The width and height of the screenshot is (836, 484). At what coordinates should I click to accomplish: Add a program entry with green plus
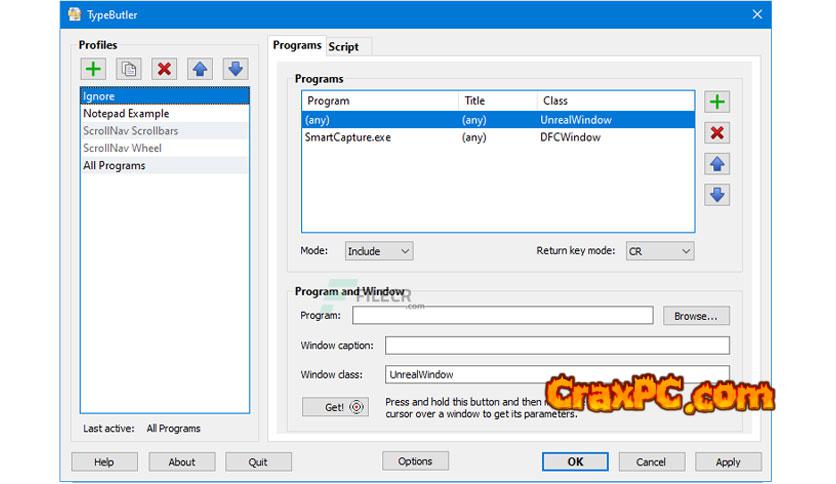717,101
